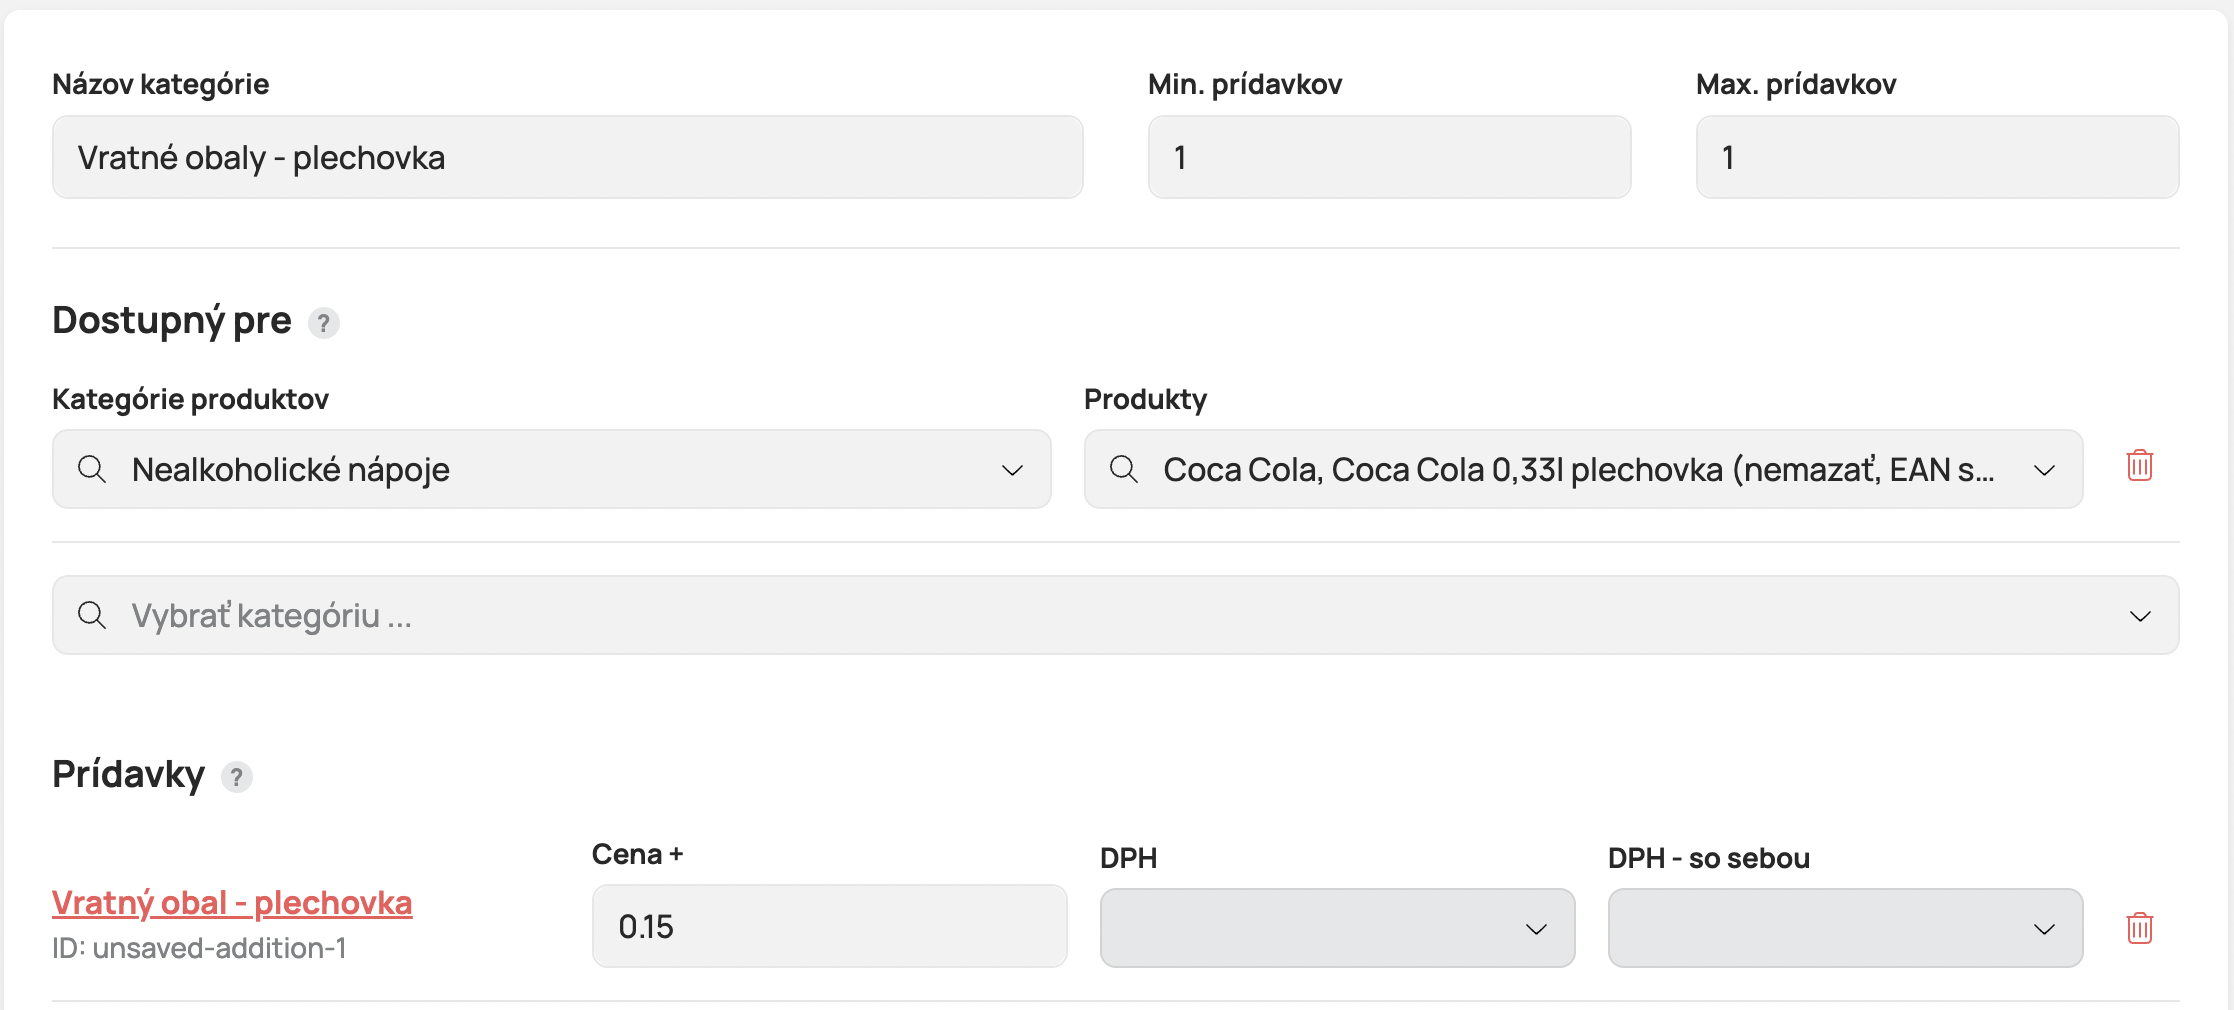Open the Vratný obal - plechovka link
This screenshot has height=1010, width=2234.
(232, 903)
